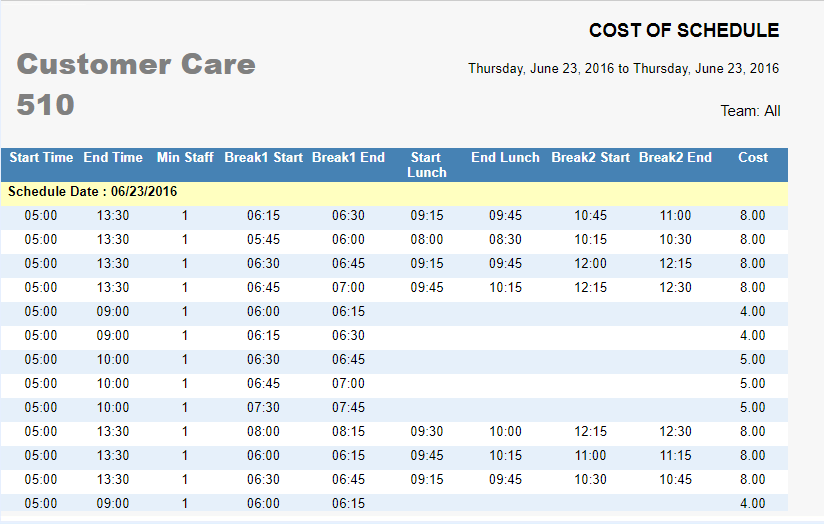The width and height of the screenshot is (824, 524).
Task: Select the 07:45 Break1 End cell
Action: point(348,408)
